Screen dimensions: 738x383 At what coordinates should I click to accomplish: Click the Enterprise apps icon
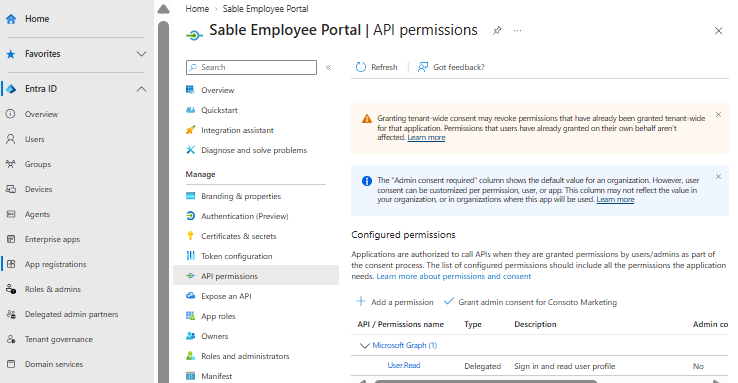point(11,239)
